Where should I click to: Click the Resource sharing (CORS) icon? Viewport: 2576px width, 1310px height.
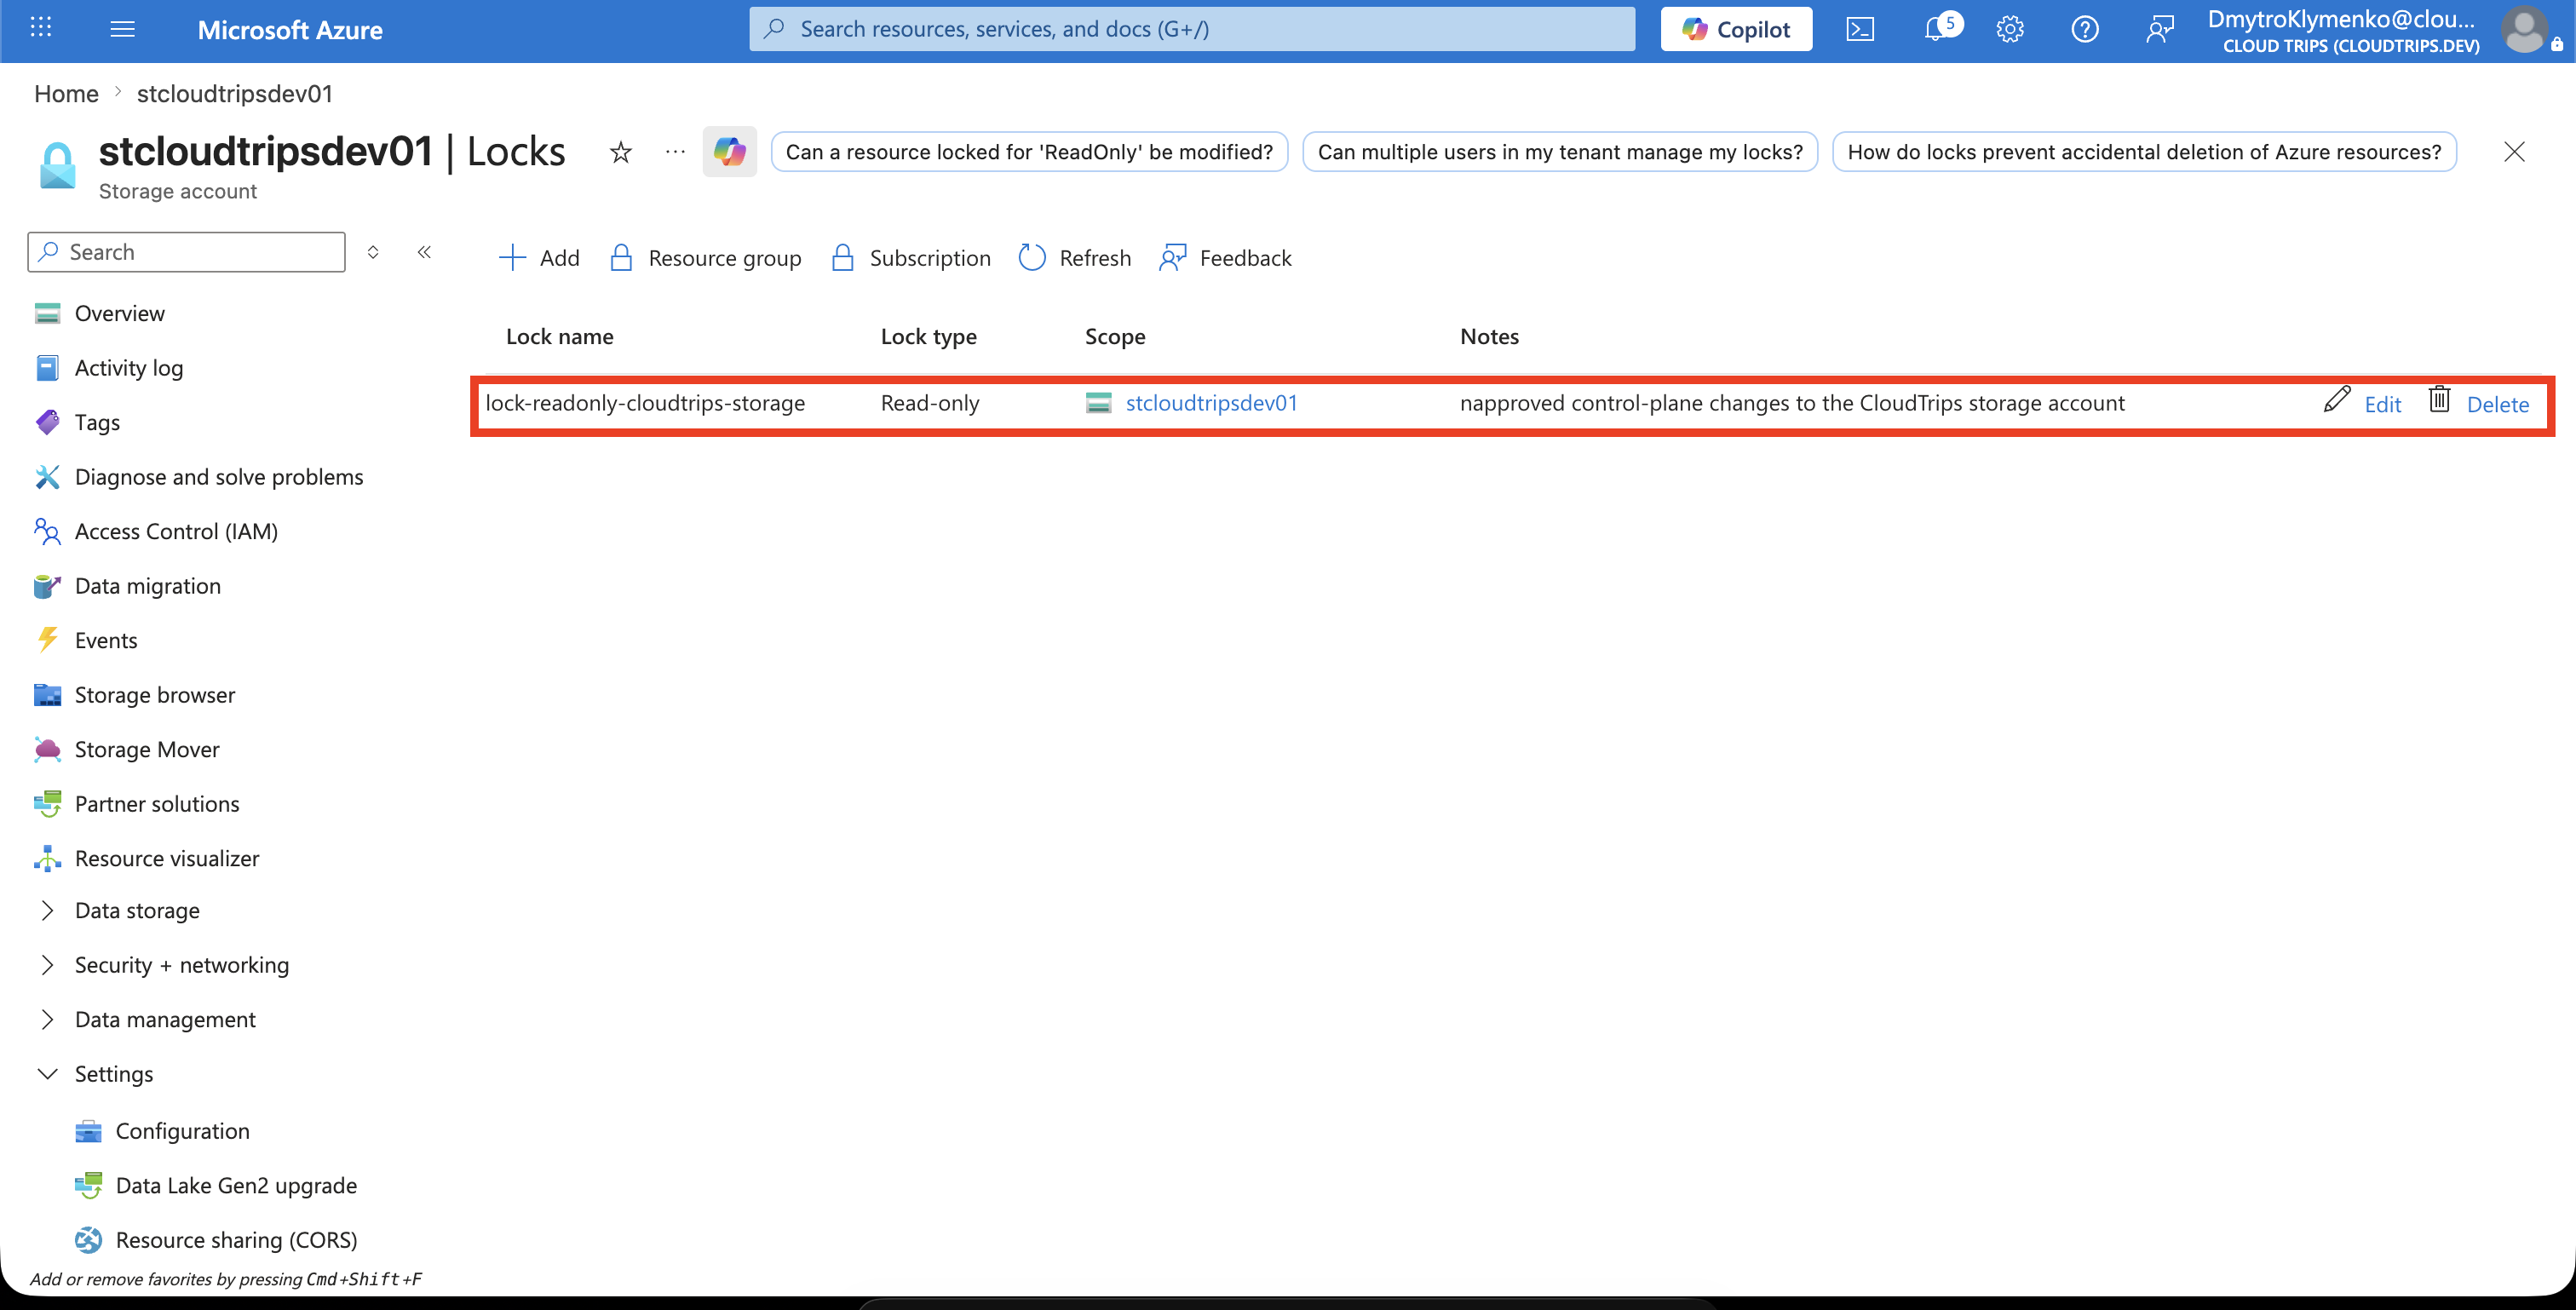click(x=88, y=1240)
